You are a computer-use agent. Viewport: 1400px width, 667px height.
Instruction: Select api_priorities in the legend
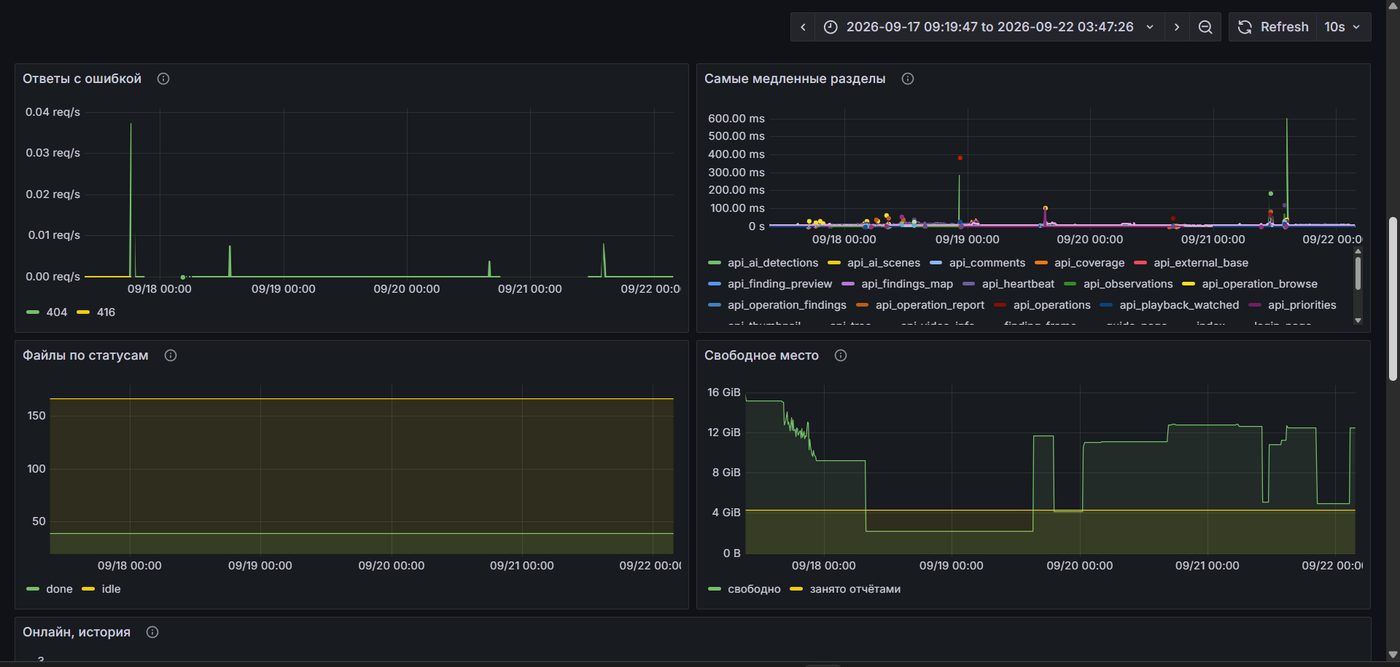(x=1302, y=305)
